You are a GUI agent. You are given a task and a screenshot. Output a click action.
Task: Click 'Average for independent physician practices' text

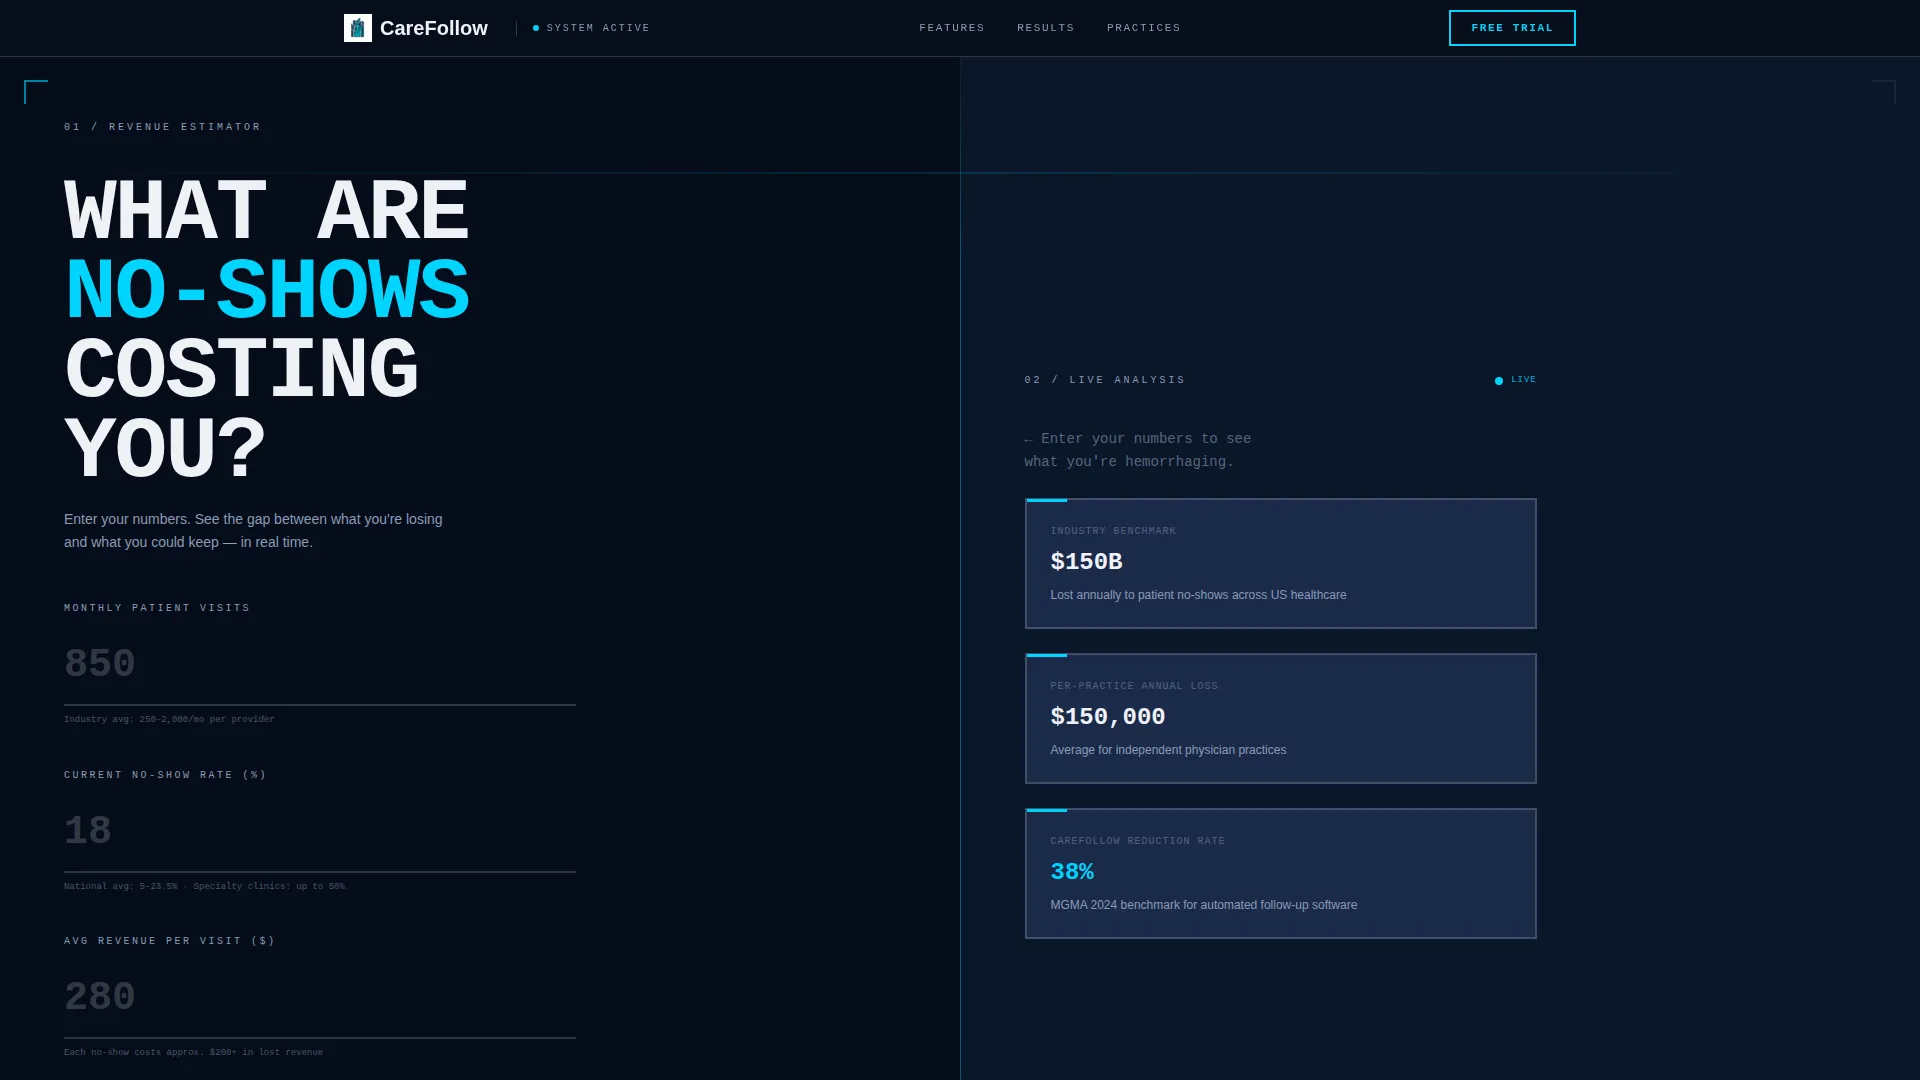coord(1168,750)
